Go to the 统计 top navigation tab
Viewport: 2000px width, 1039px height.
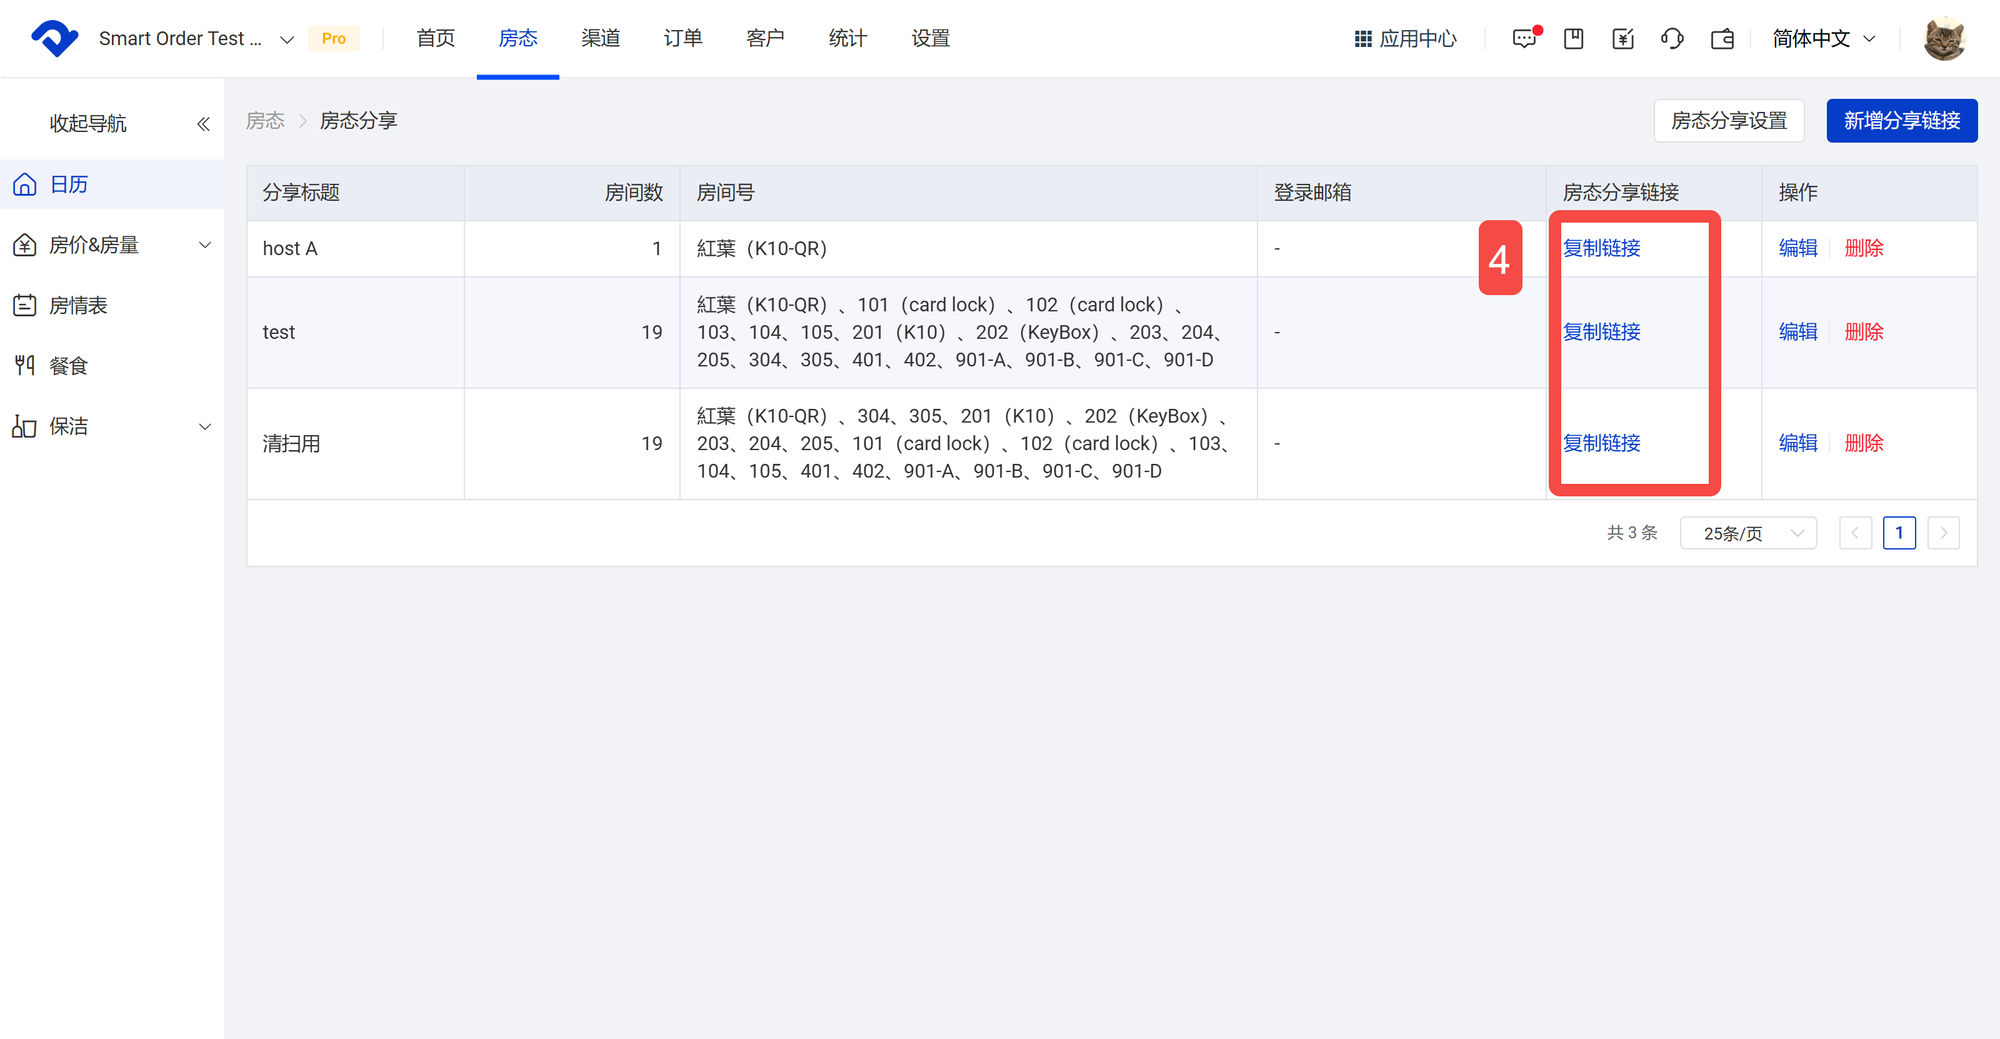848,39
